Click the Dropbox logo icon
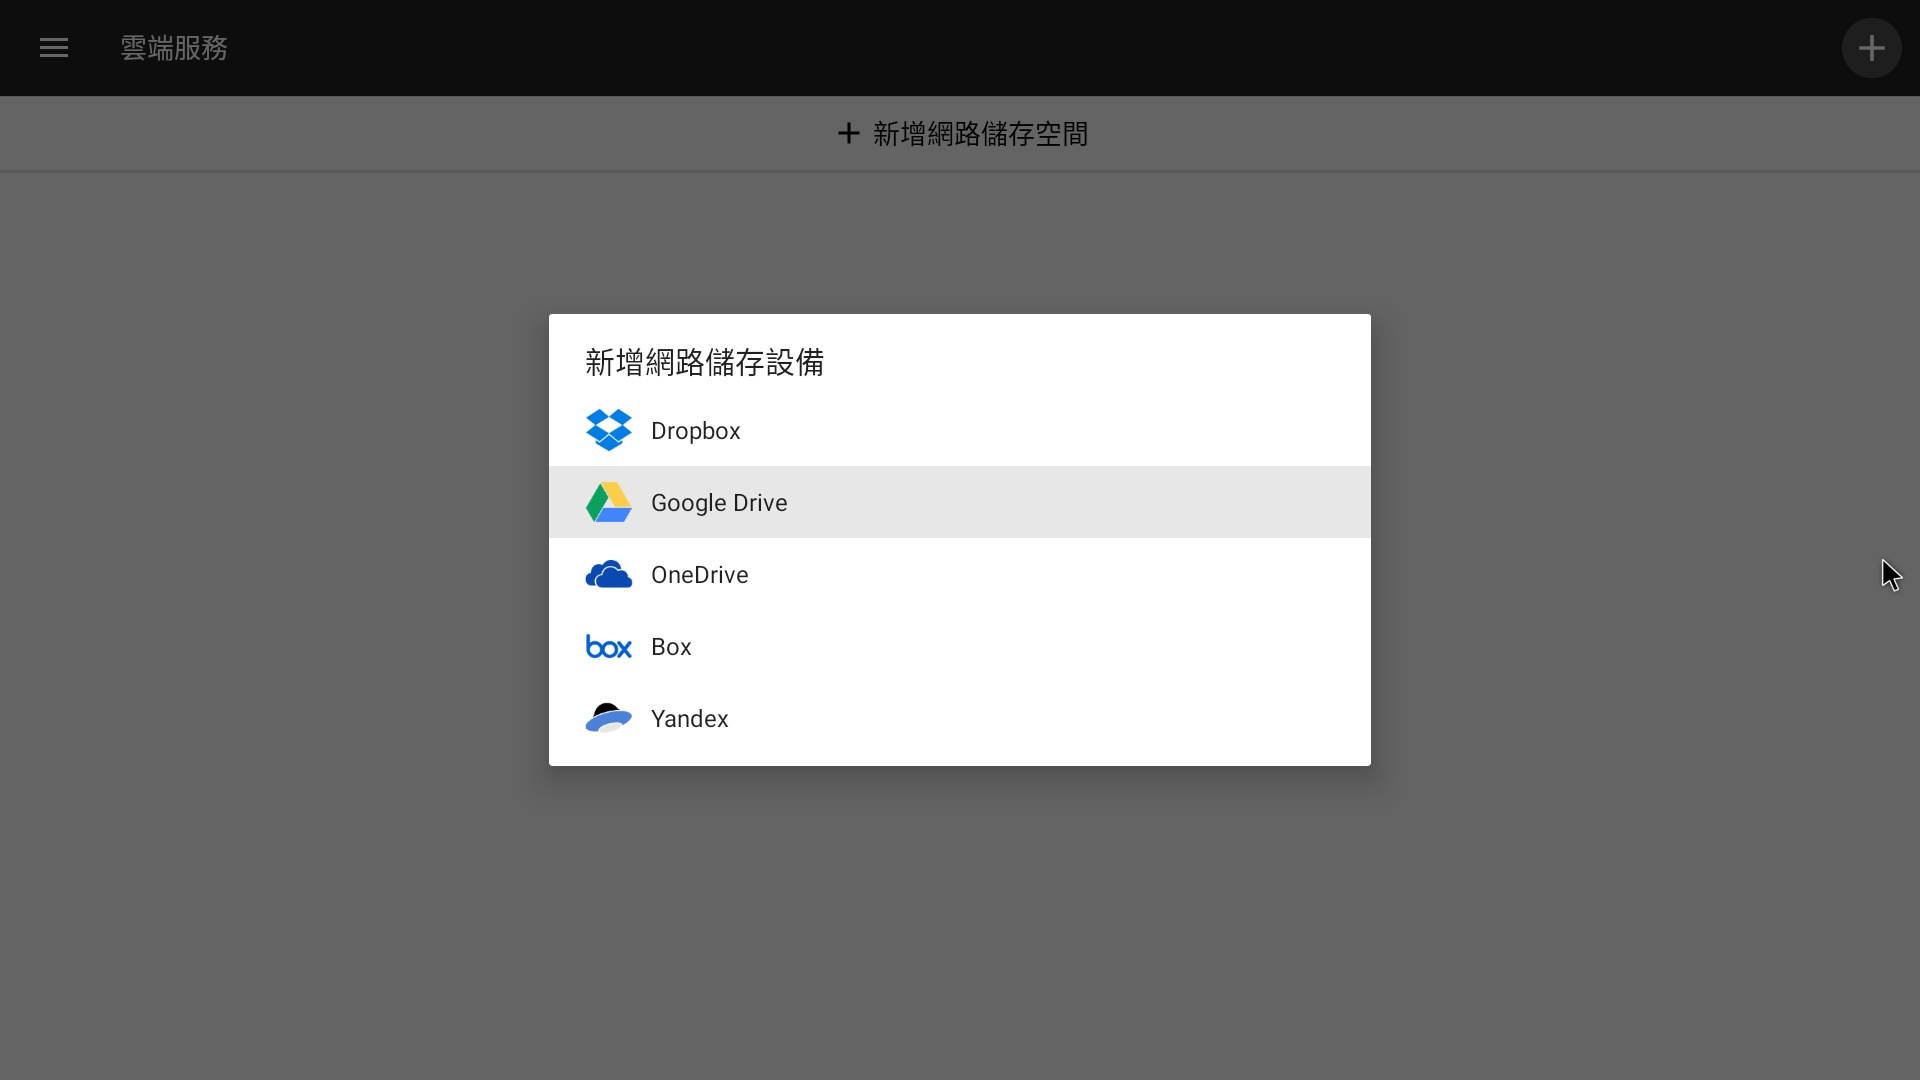The width and height of the screenshot is (1920, 1080). 608,430
